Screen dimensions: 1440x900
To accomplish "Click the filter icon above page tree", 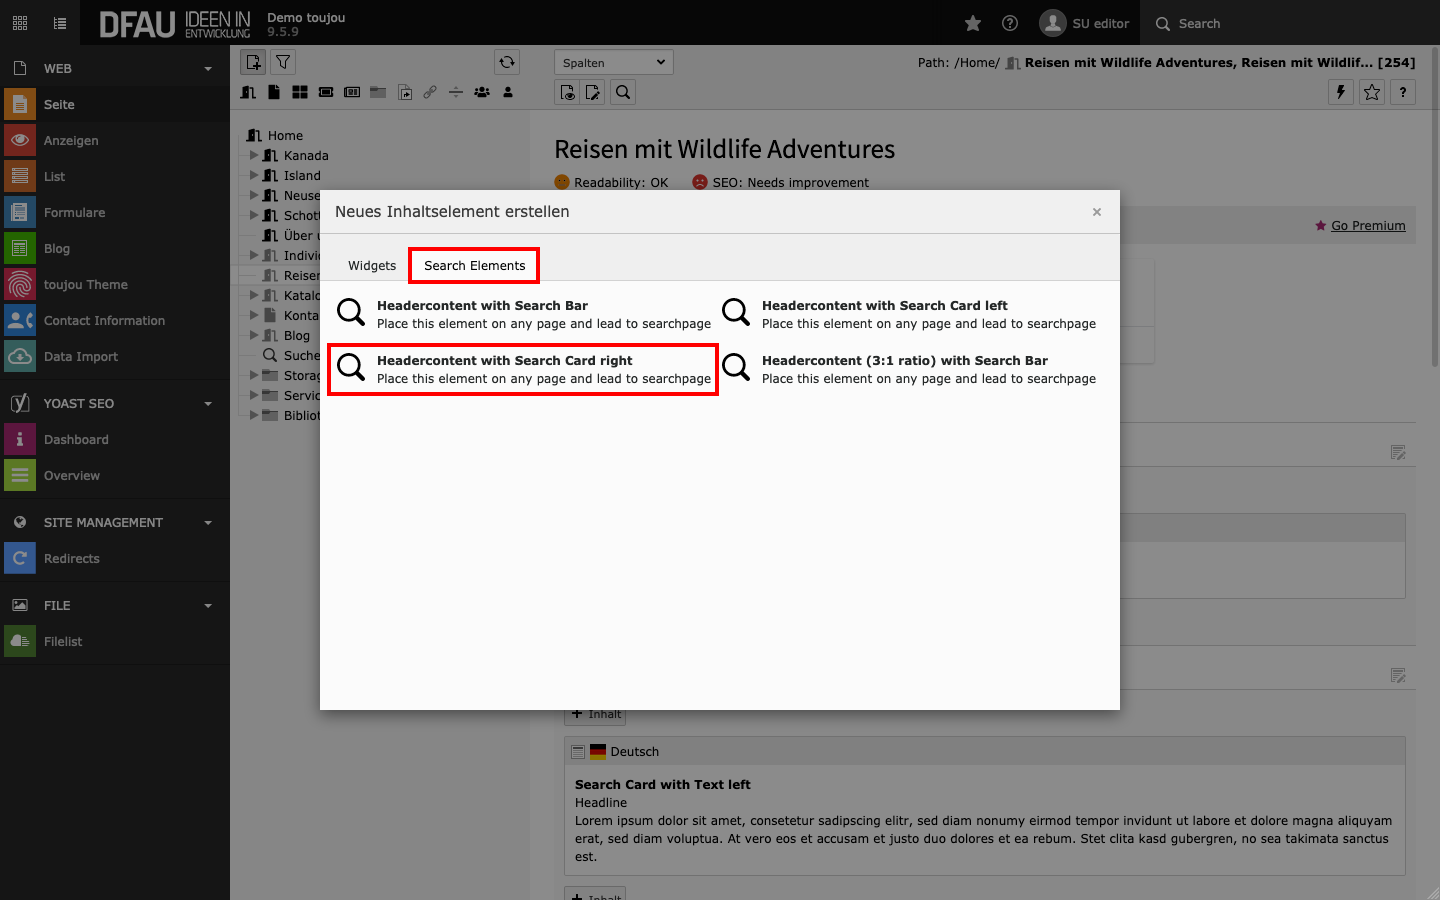I will [x=284, y=62].
